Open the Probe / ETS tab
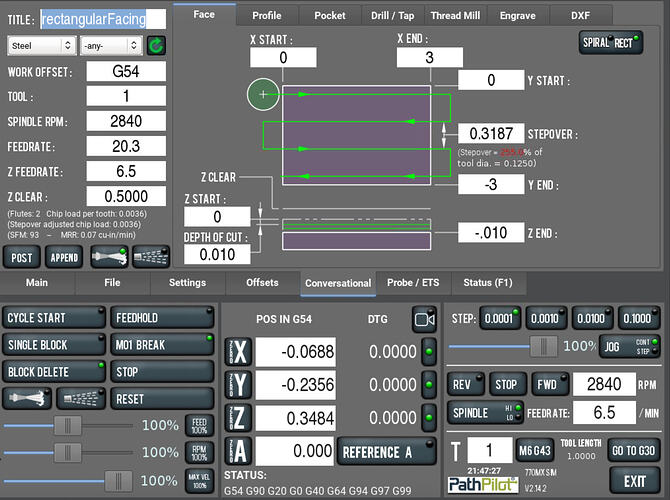This screenshot has width=670, height=500. pyautogui.click(x=413, y=282)
